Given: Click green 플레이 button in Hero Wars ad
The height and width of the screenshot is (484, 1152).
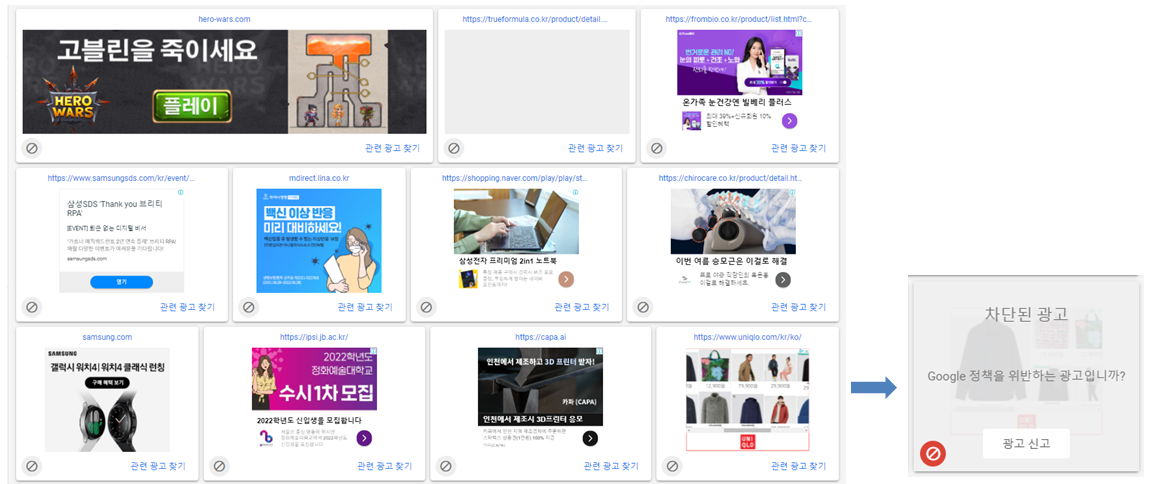Looking at the screenshot, I should pos(192,106).
